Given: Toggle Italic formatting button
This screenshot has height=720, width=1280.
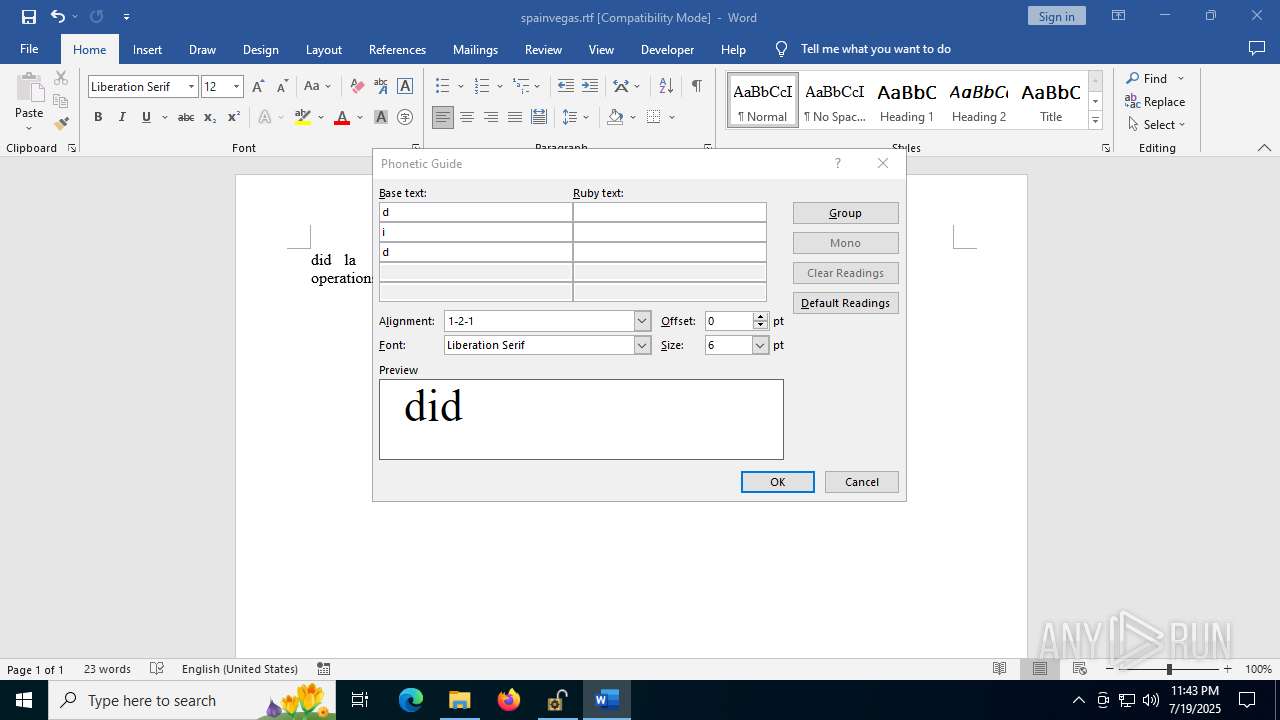Looking at the screenshot, I should point(122,117).
